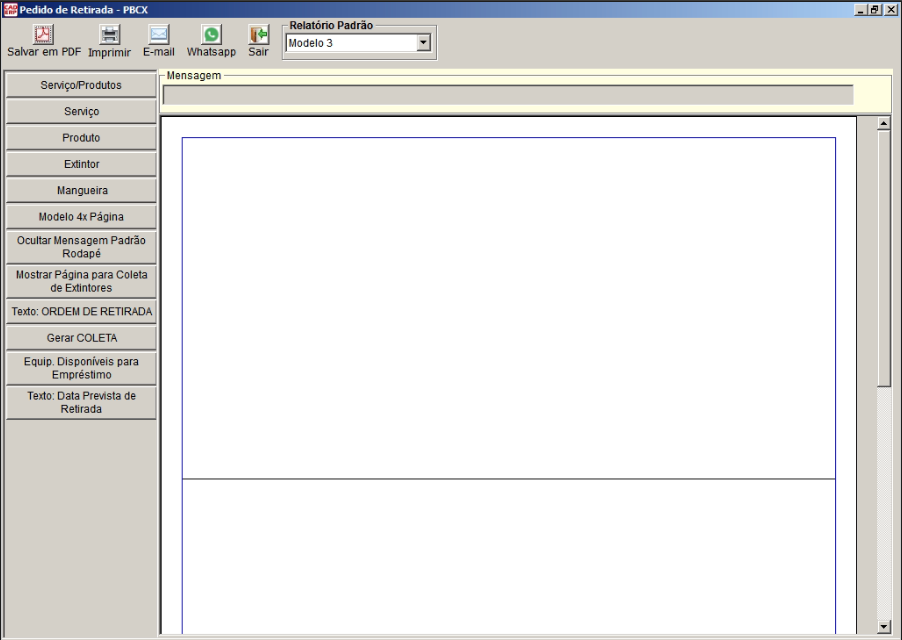Screen dimensions: 902x640
Task: Click the preview scrollbar down arrow
Action: point(884,627)
